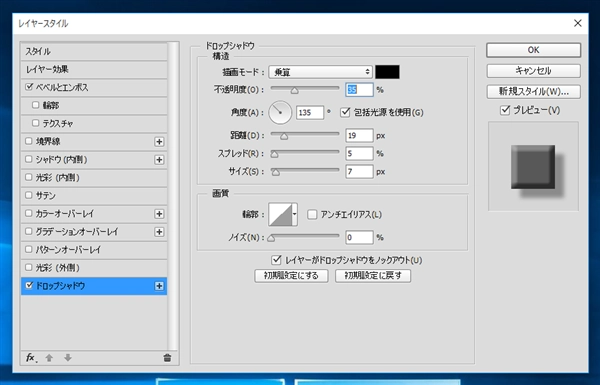This screenshot has width=600, height=385.
Task: Select the サテン effect row
Action: pos(94,196)
